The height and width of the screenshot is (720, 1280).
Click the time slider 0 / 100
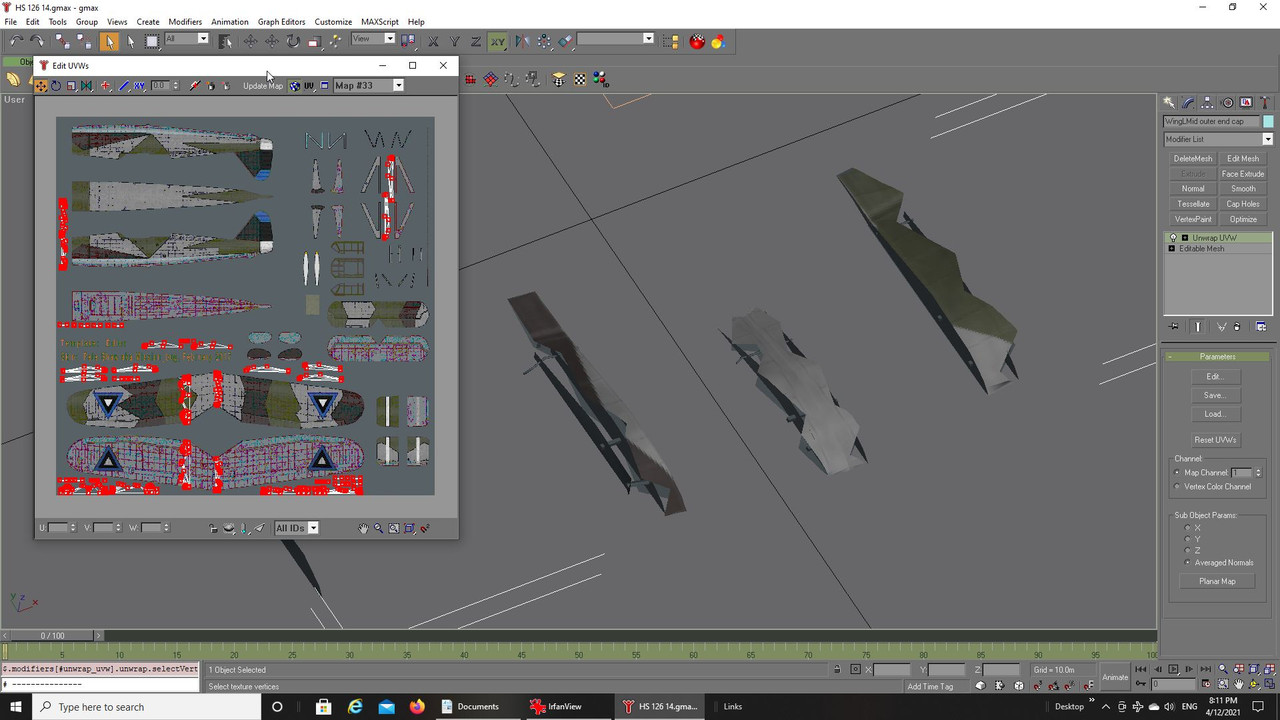[x=52, y=636]
